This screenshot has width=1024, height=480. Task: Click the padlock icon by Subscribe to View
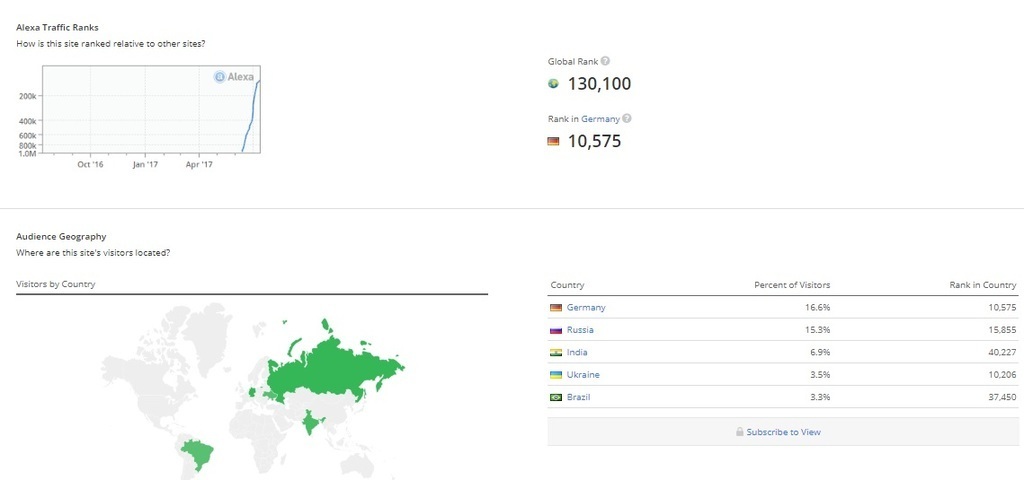point(740,432)
